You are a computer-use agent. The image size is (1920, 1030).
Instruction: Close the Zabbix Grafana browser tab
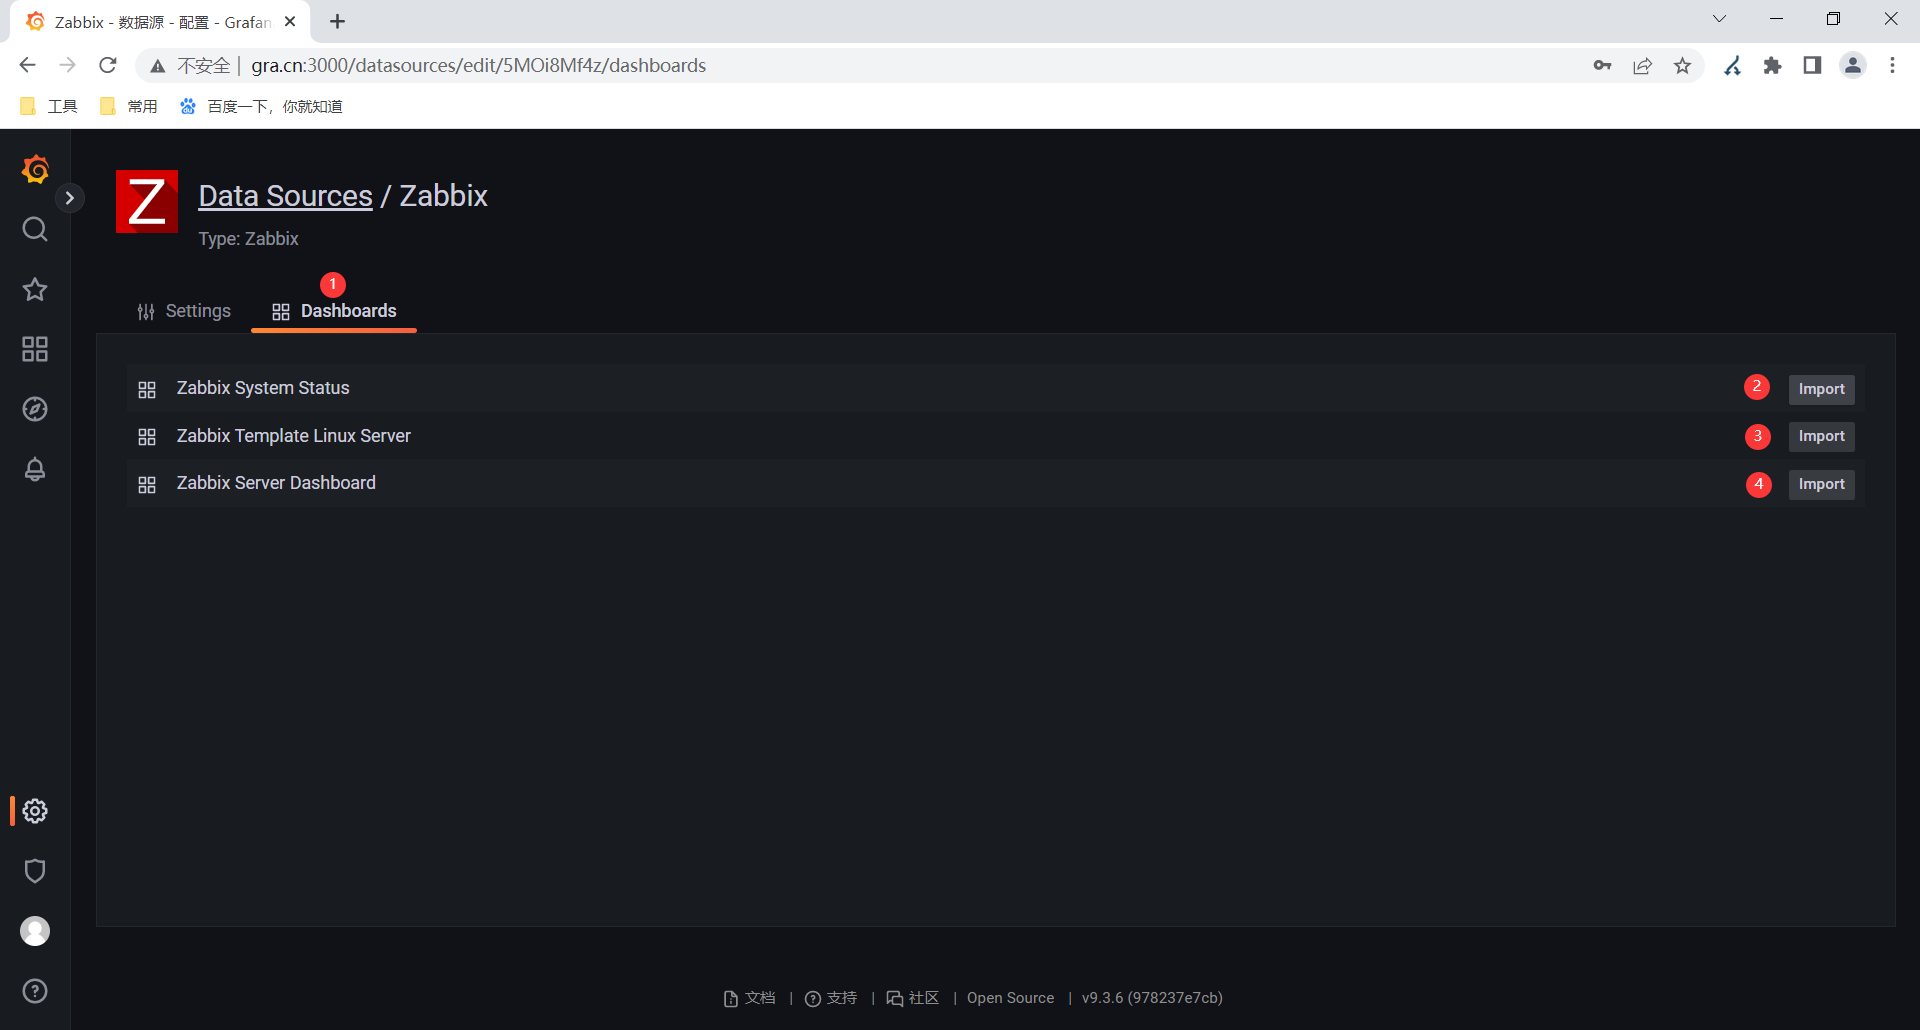point(290,21)
